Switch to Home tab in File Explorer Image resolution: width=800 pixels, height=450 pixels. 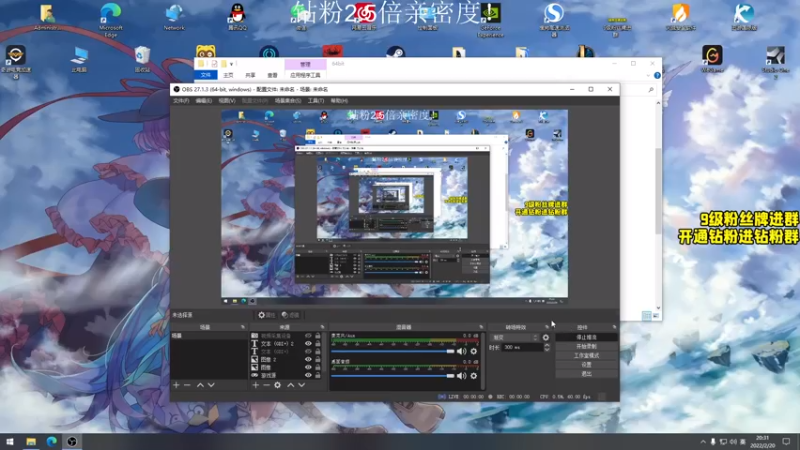tap(228, 75)
